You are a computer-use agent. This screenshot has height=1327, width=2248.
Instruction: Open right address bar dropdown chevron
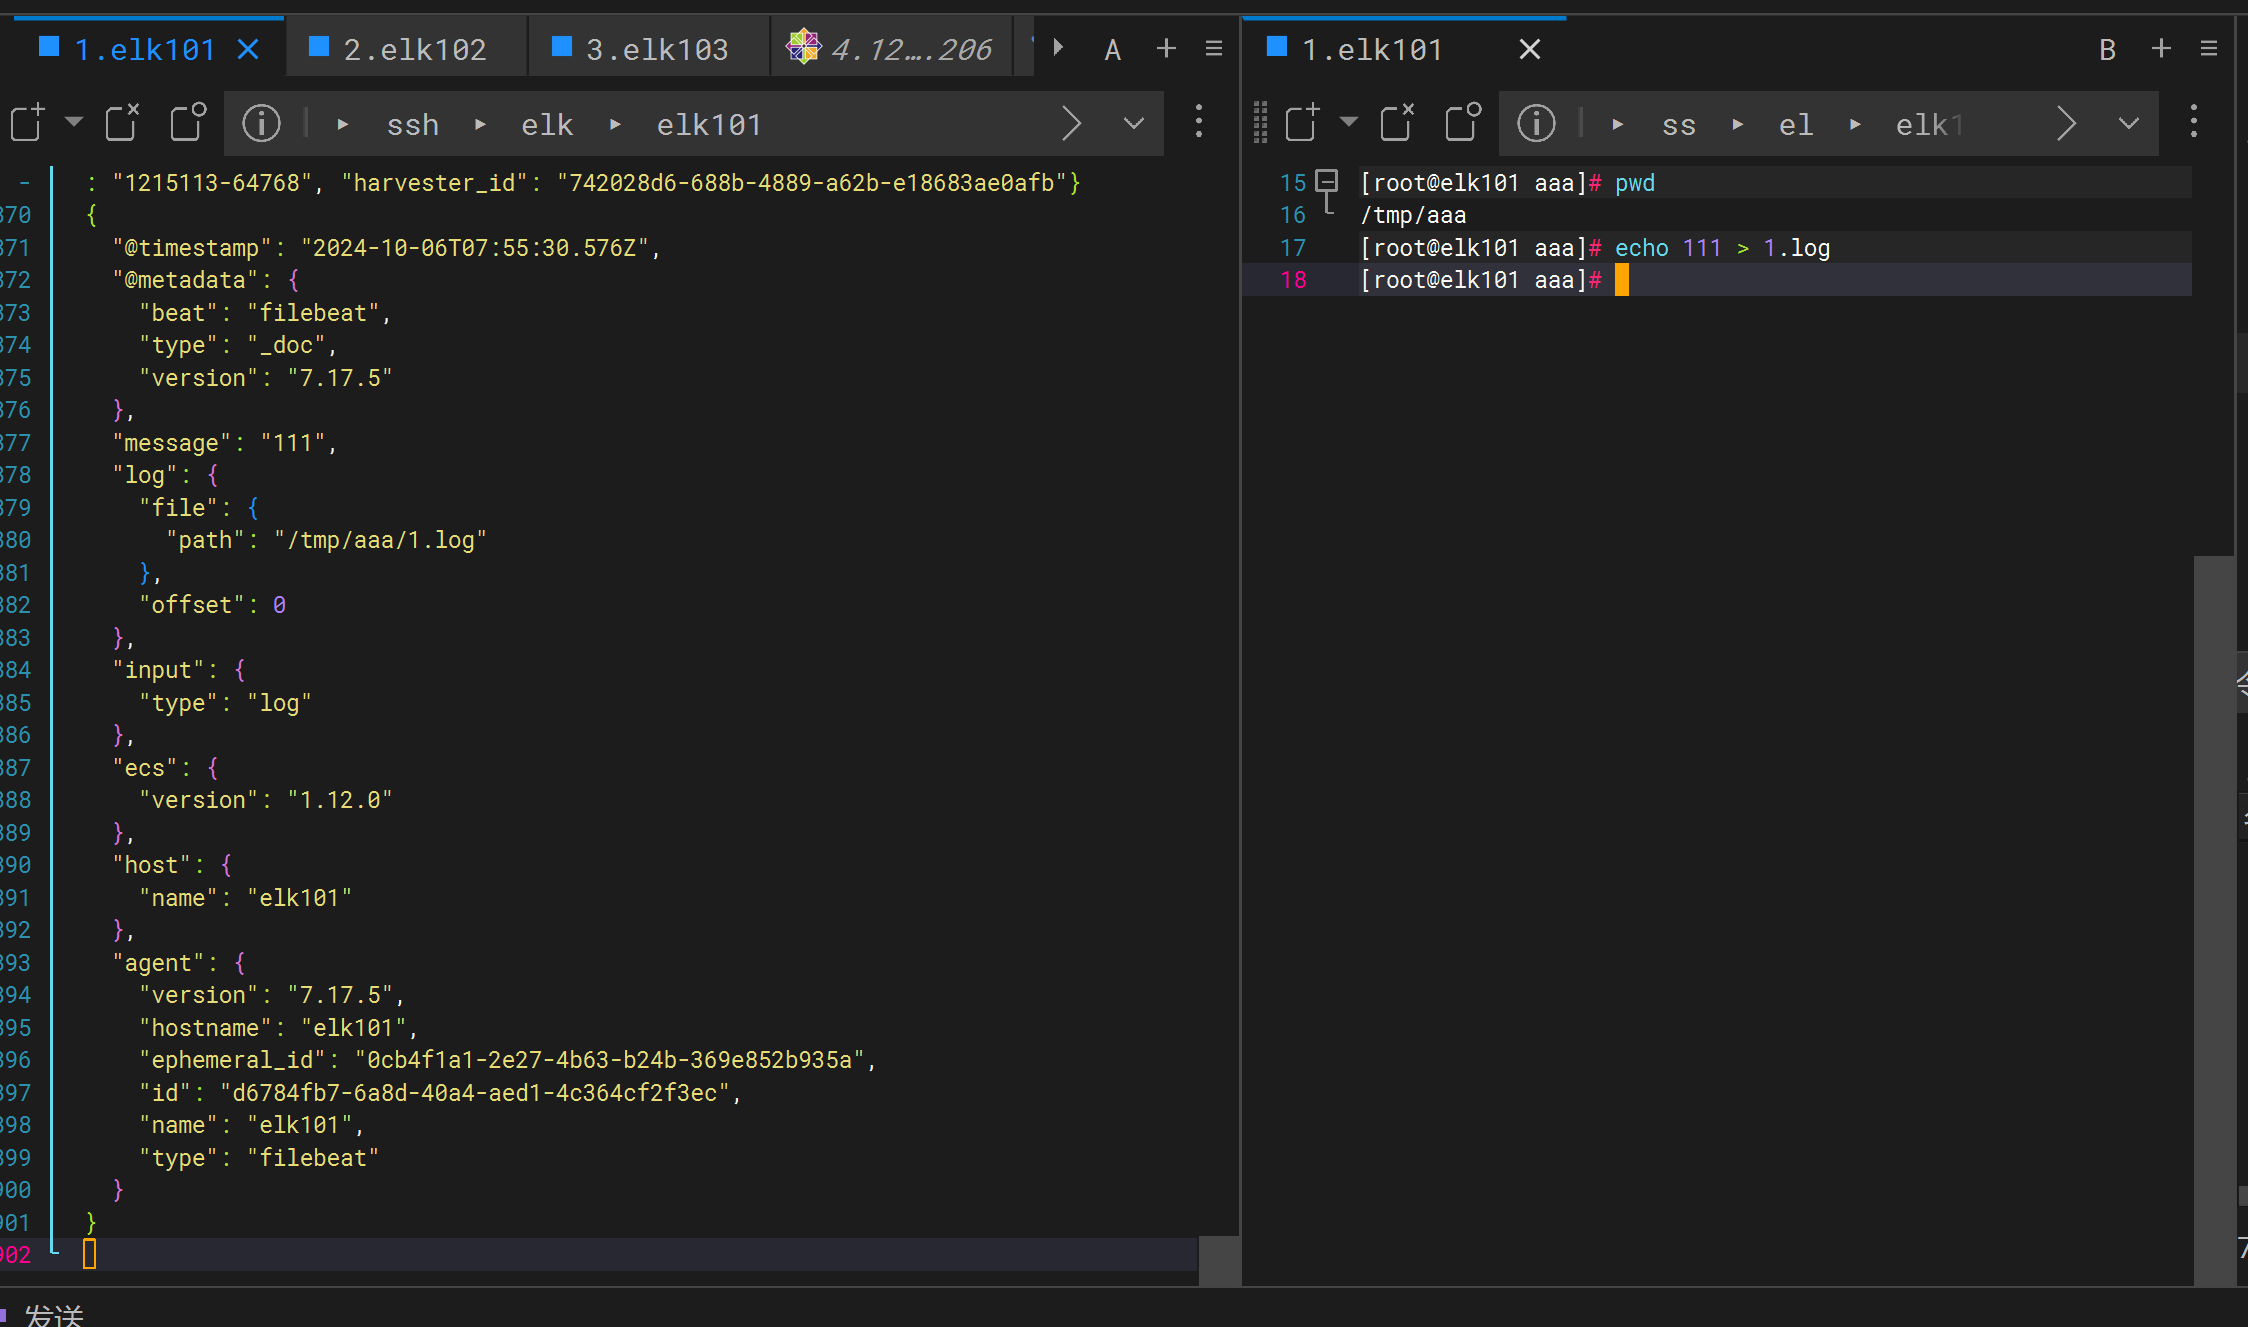coord(2128,123)
